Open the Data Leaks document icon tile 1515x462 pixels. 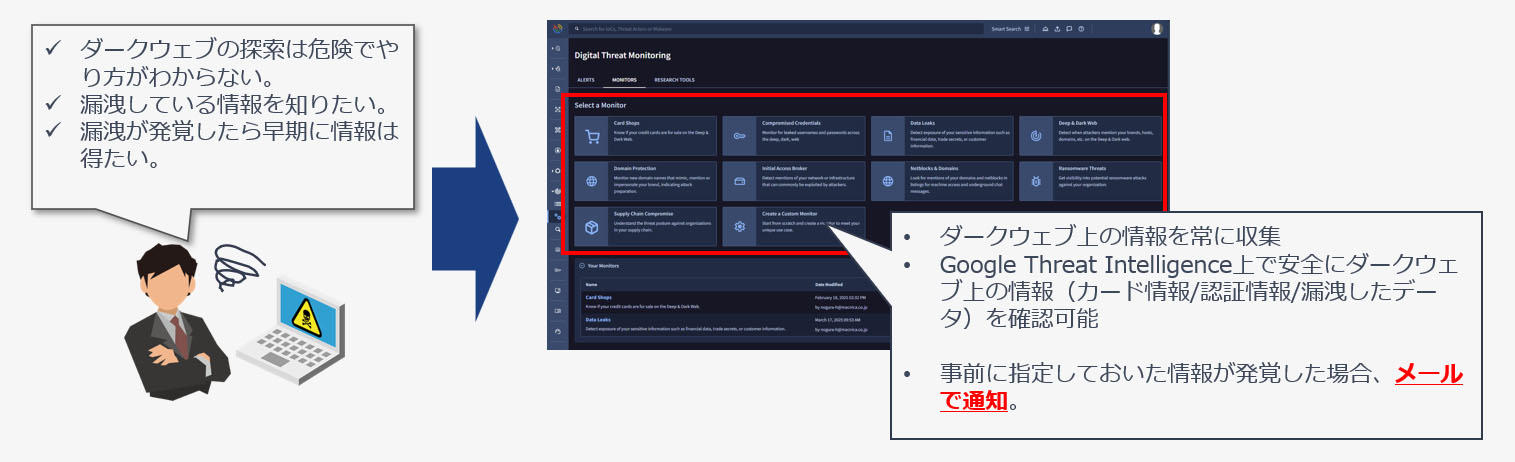(888, 136)
